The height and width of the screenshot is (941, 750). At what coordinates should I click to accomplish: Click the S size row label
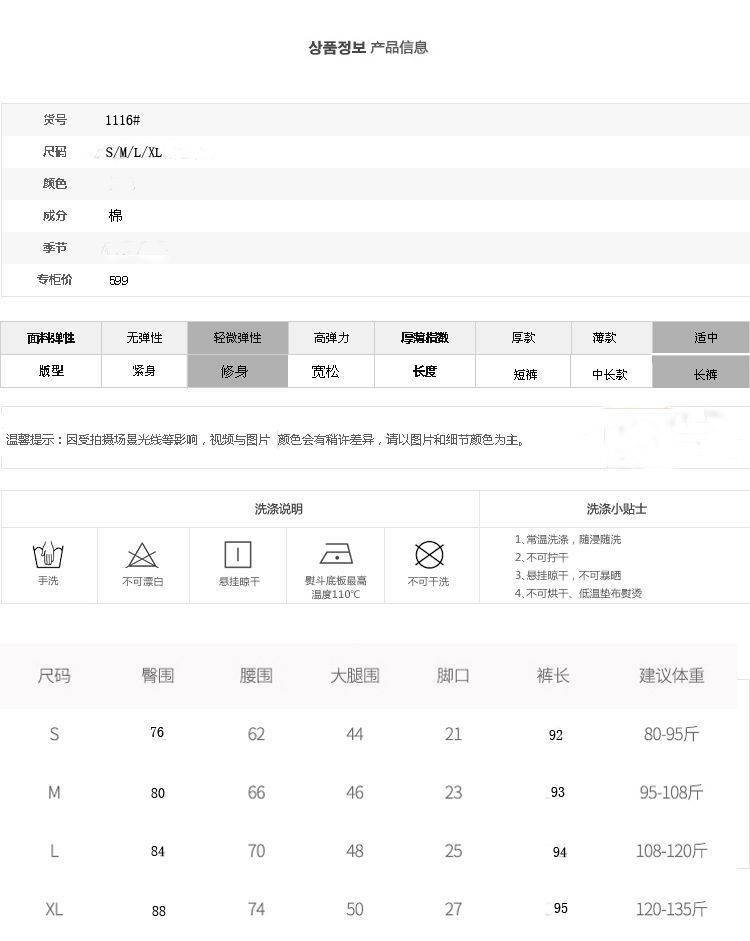pyautogui.click(x=54, y=734)
